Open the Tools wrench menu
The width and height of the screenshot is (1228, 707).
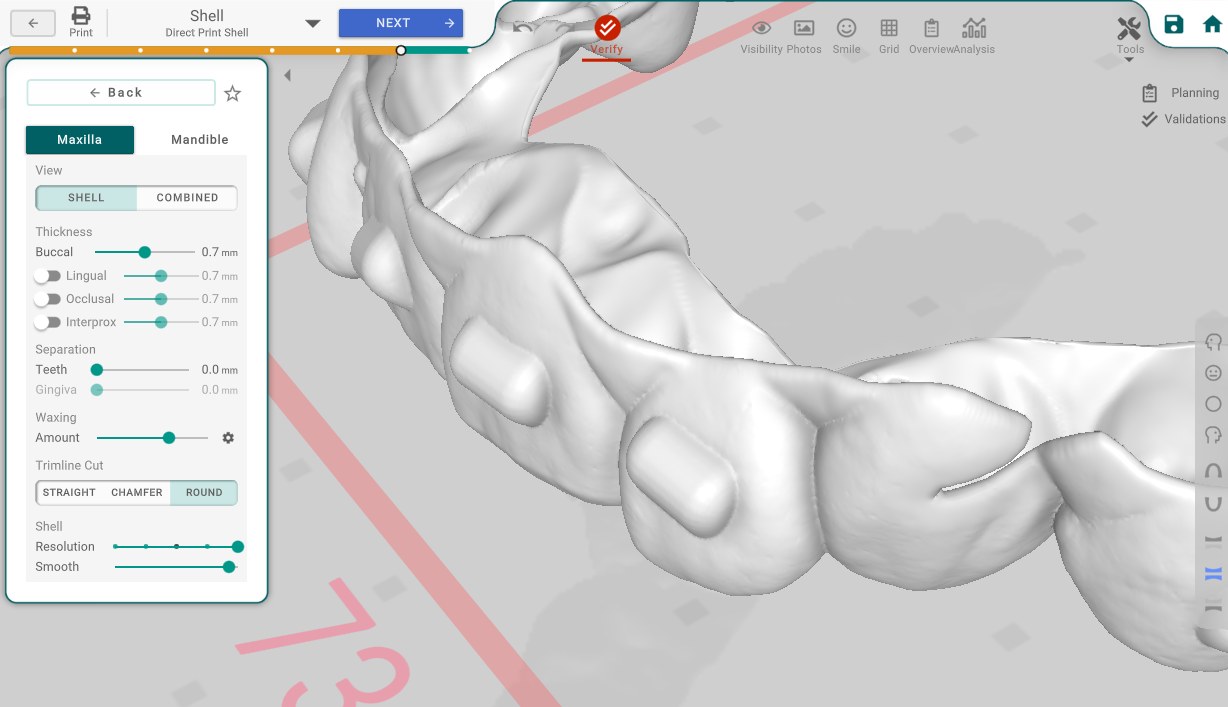pos(1129,29)
